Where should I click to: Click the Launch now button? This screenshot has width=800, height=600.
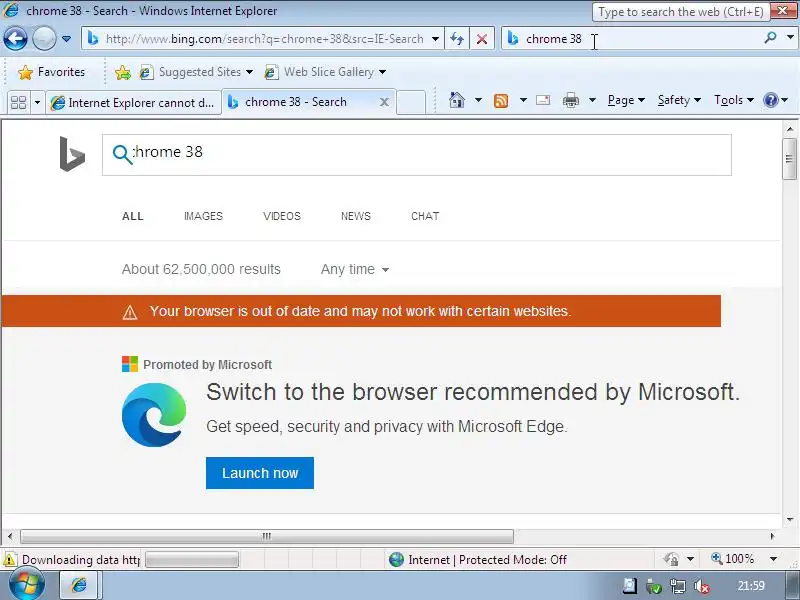tap(260, 473)
